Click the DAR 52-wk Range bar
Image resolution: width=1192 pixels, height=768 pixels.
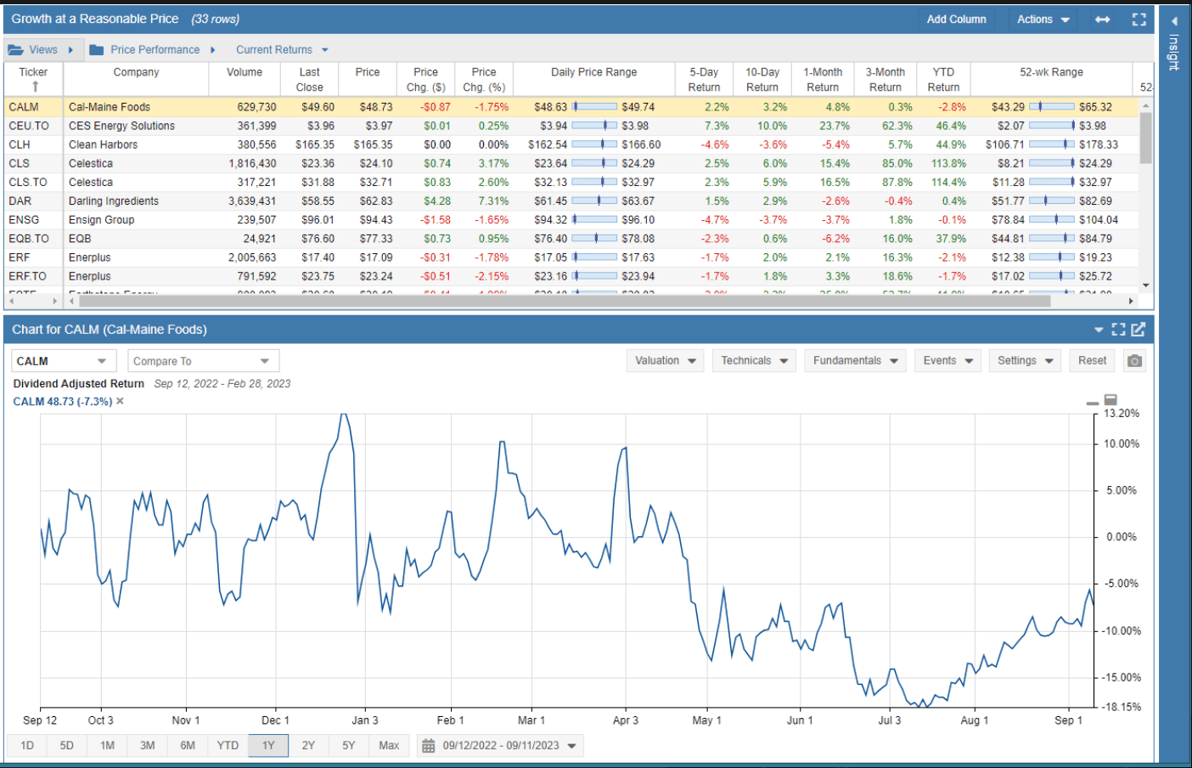1051,201
